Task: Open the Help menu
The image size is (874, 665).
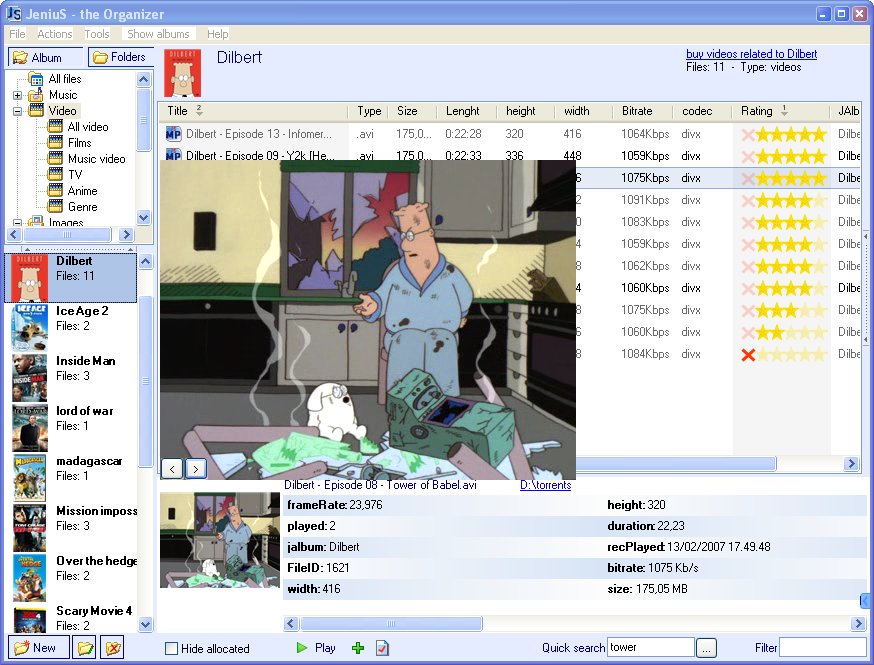Action: pyautogui.click(x=218, y=34)
